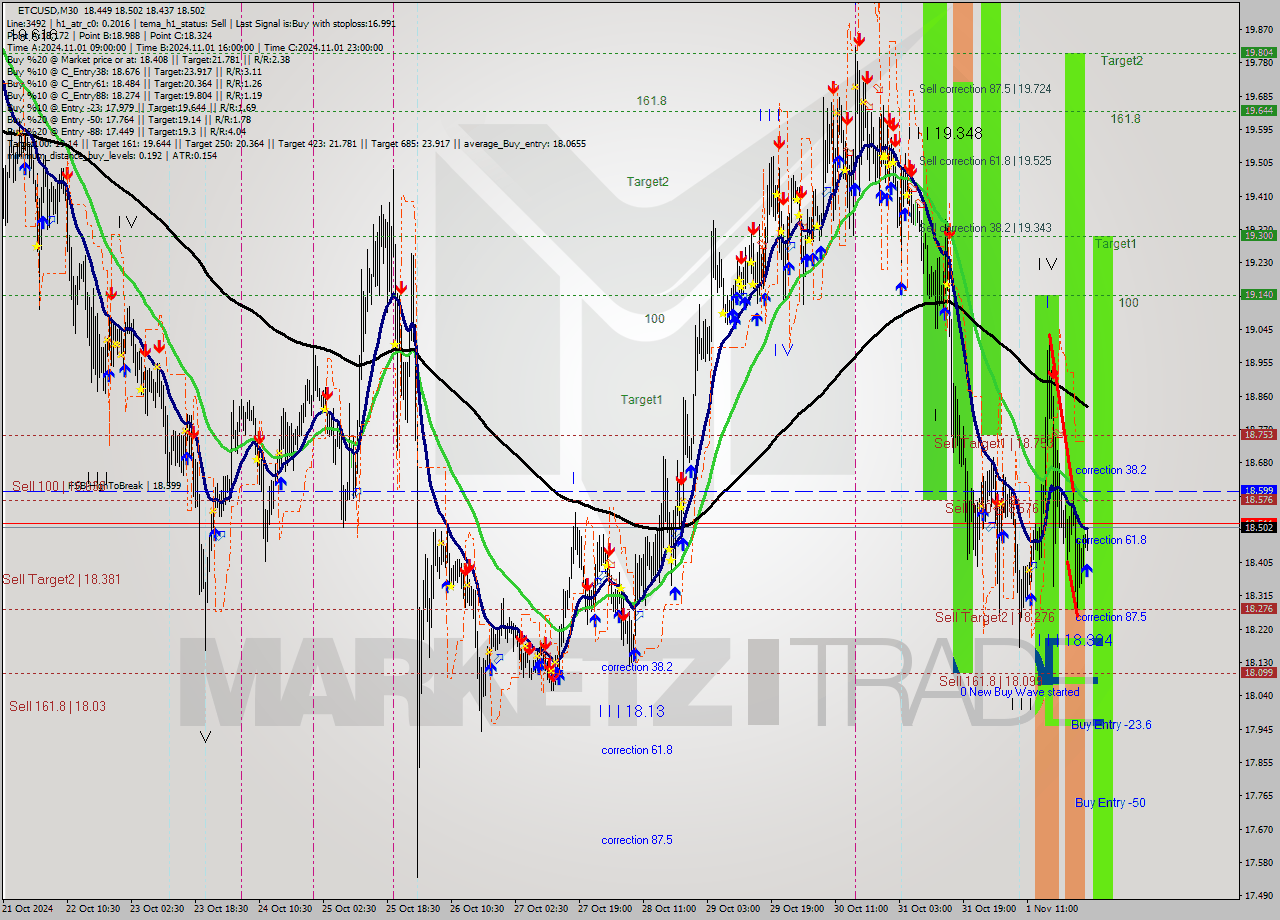Screen dimensions: 1280x920
Task: Click the red 18.576 price tag
Action: (1258, 499)
